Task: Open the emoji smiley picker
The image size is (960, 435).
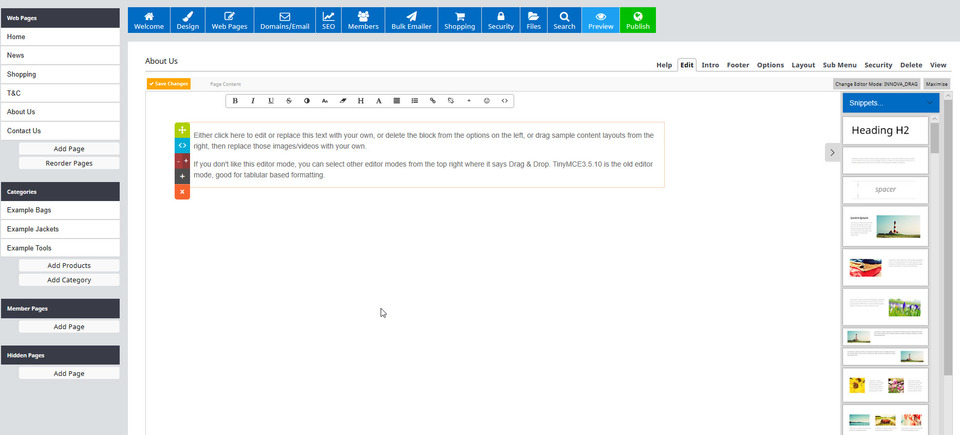Action: coord(487,101)
